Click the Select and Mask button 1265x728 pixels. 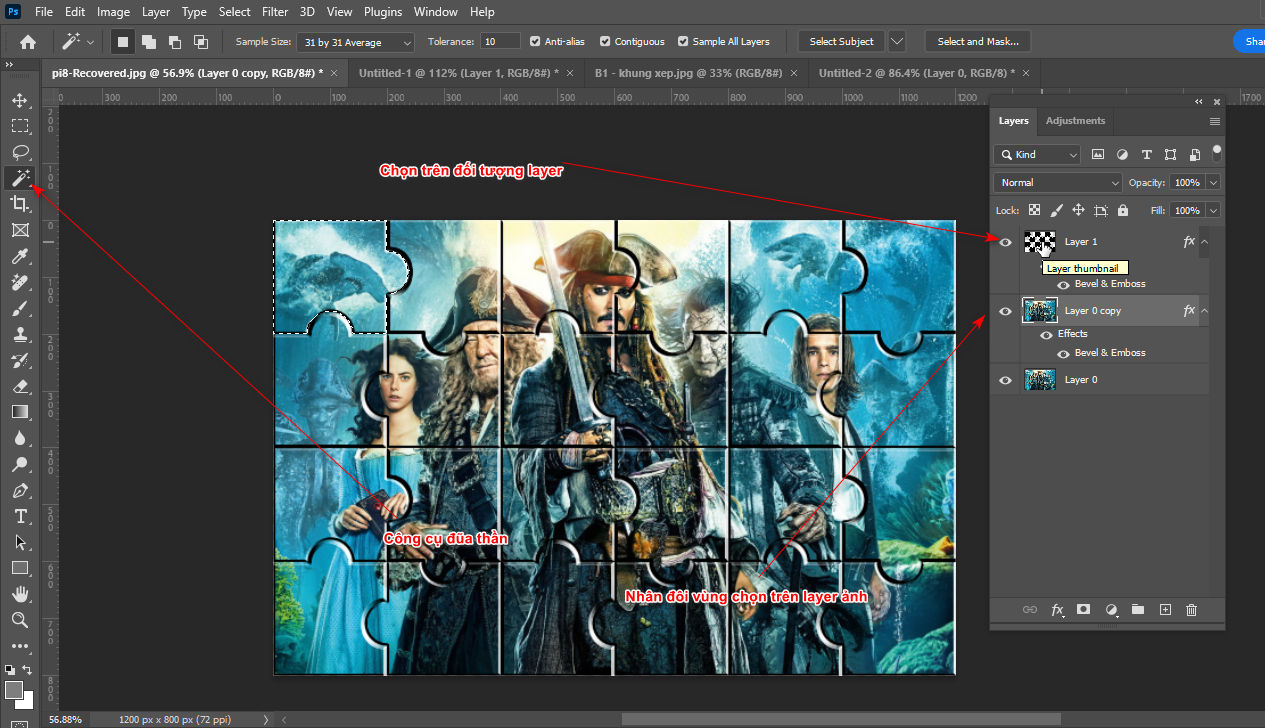coord(977,41)
